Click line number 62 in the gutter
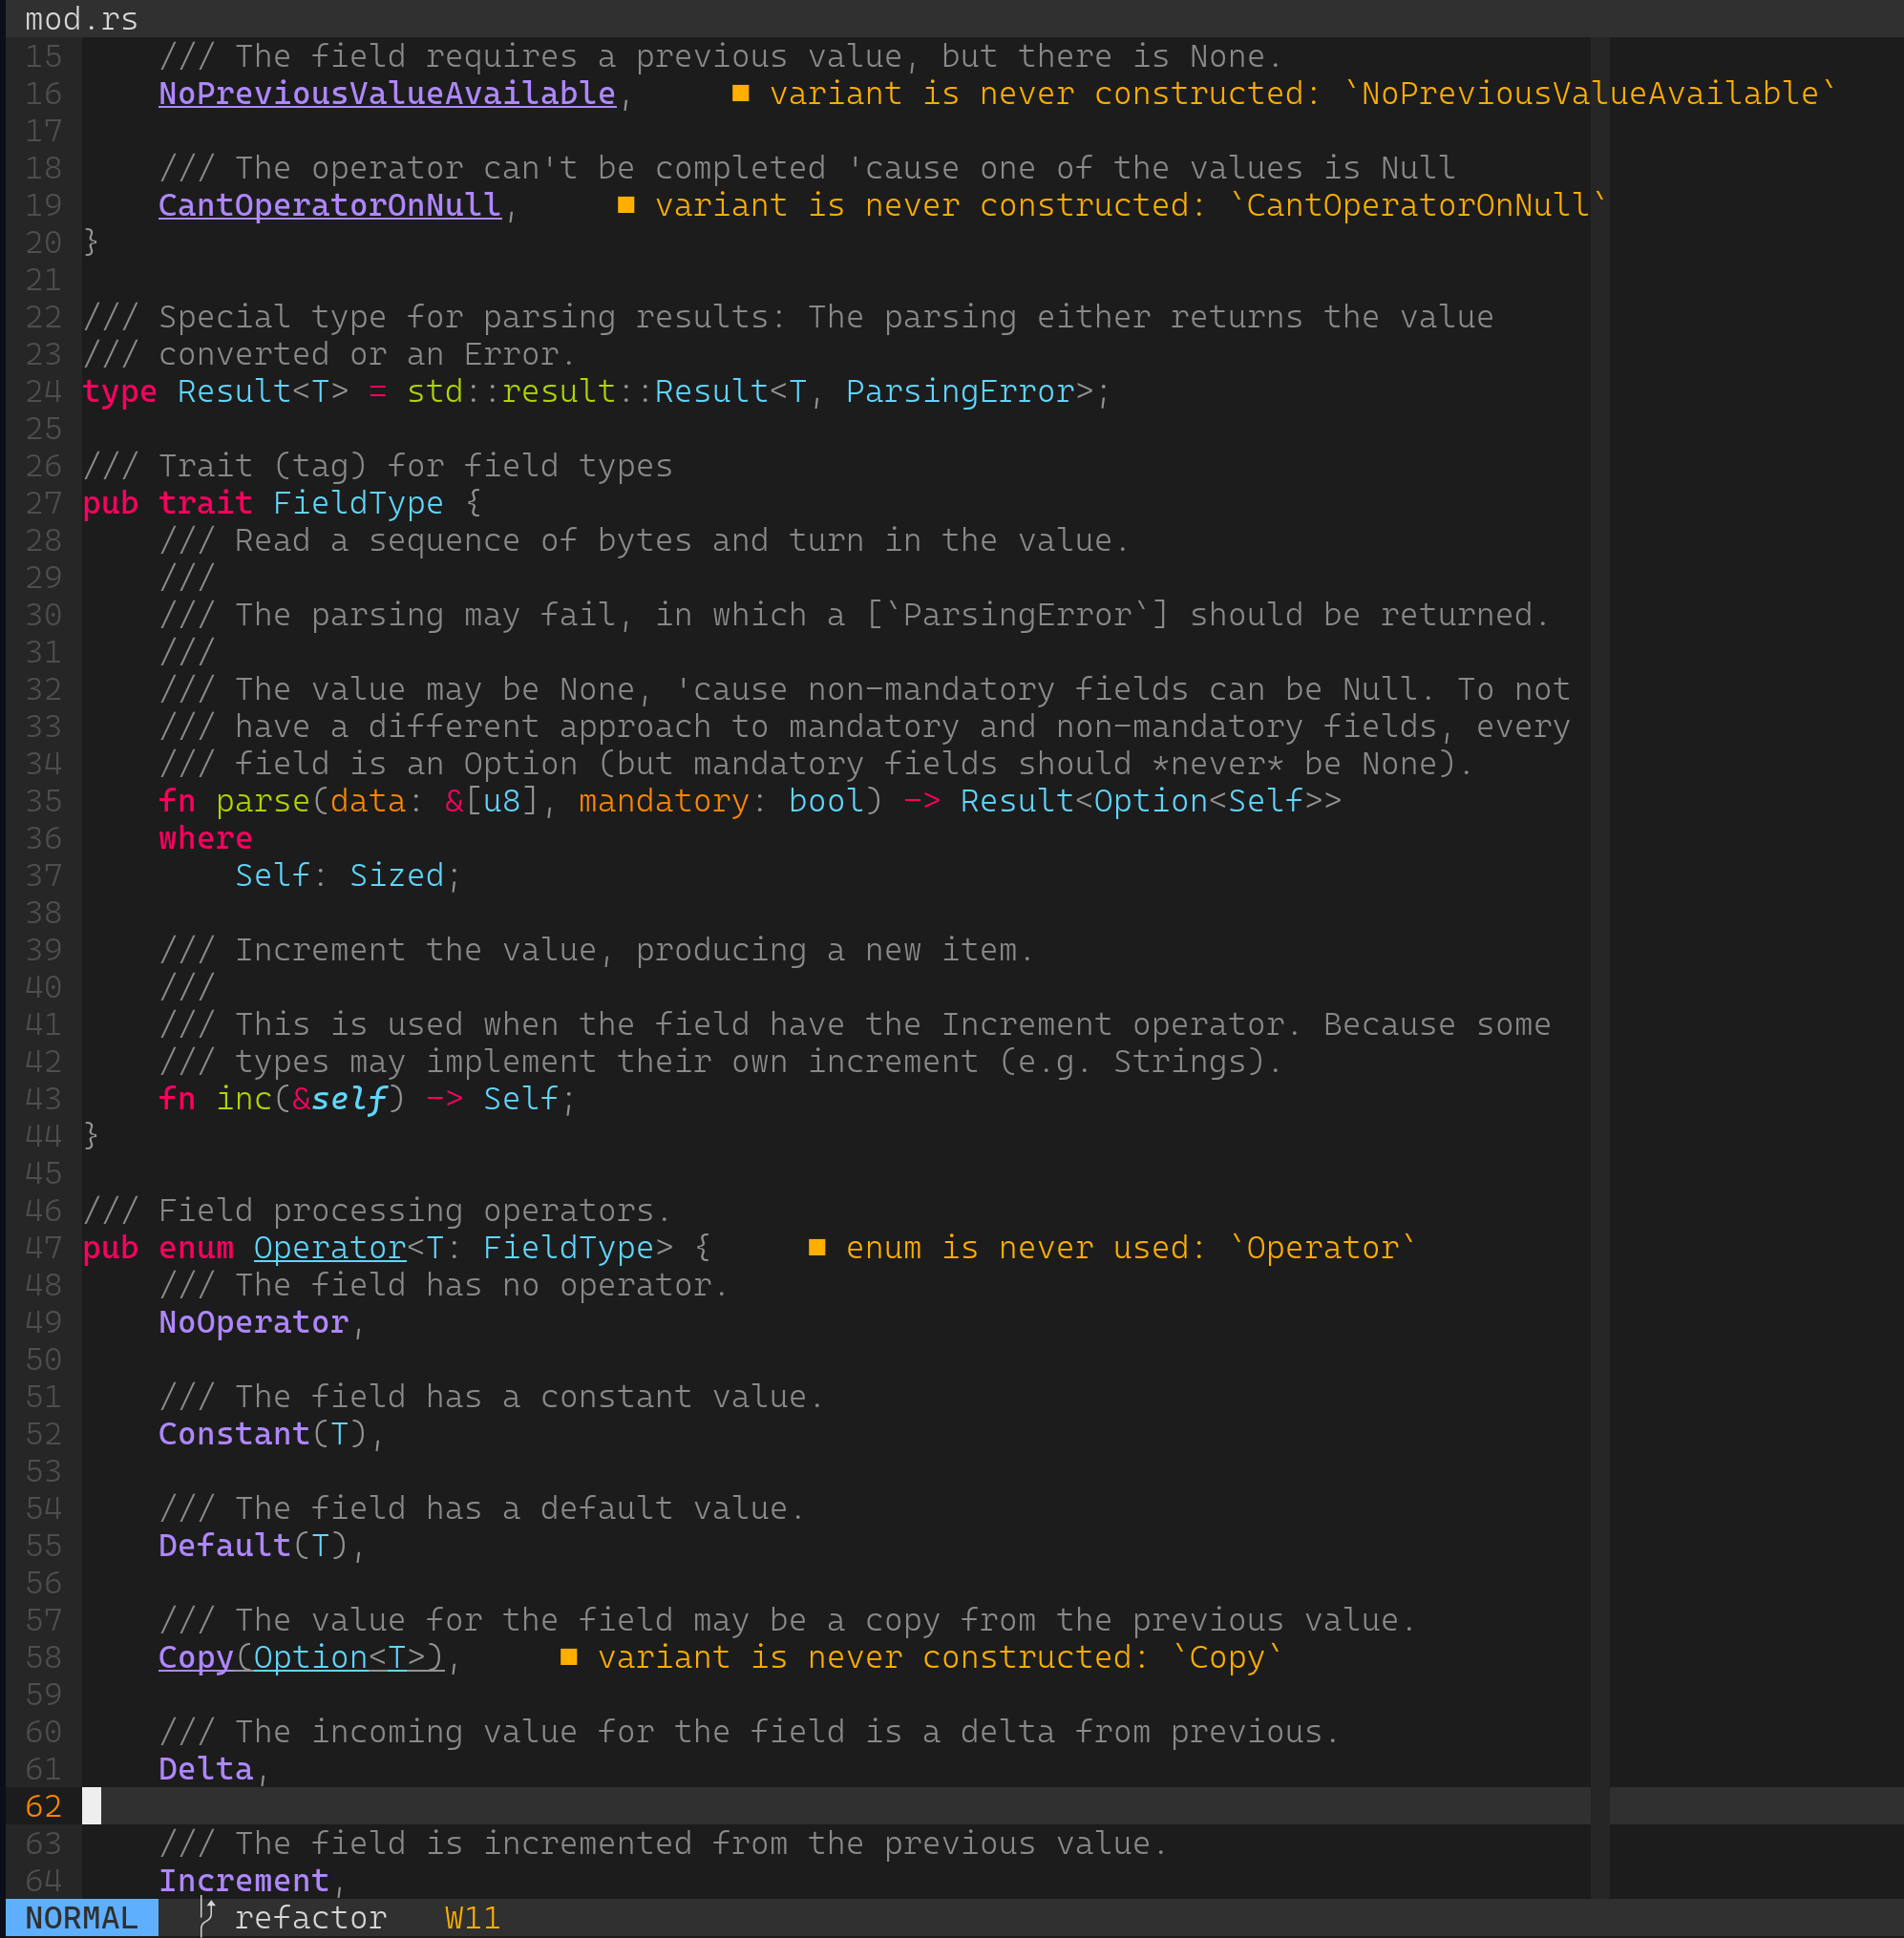The width and height of the screenshot is (1904, 1938). pos(43,1806)
